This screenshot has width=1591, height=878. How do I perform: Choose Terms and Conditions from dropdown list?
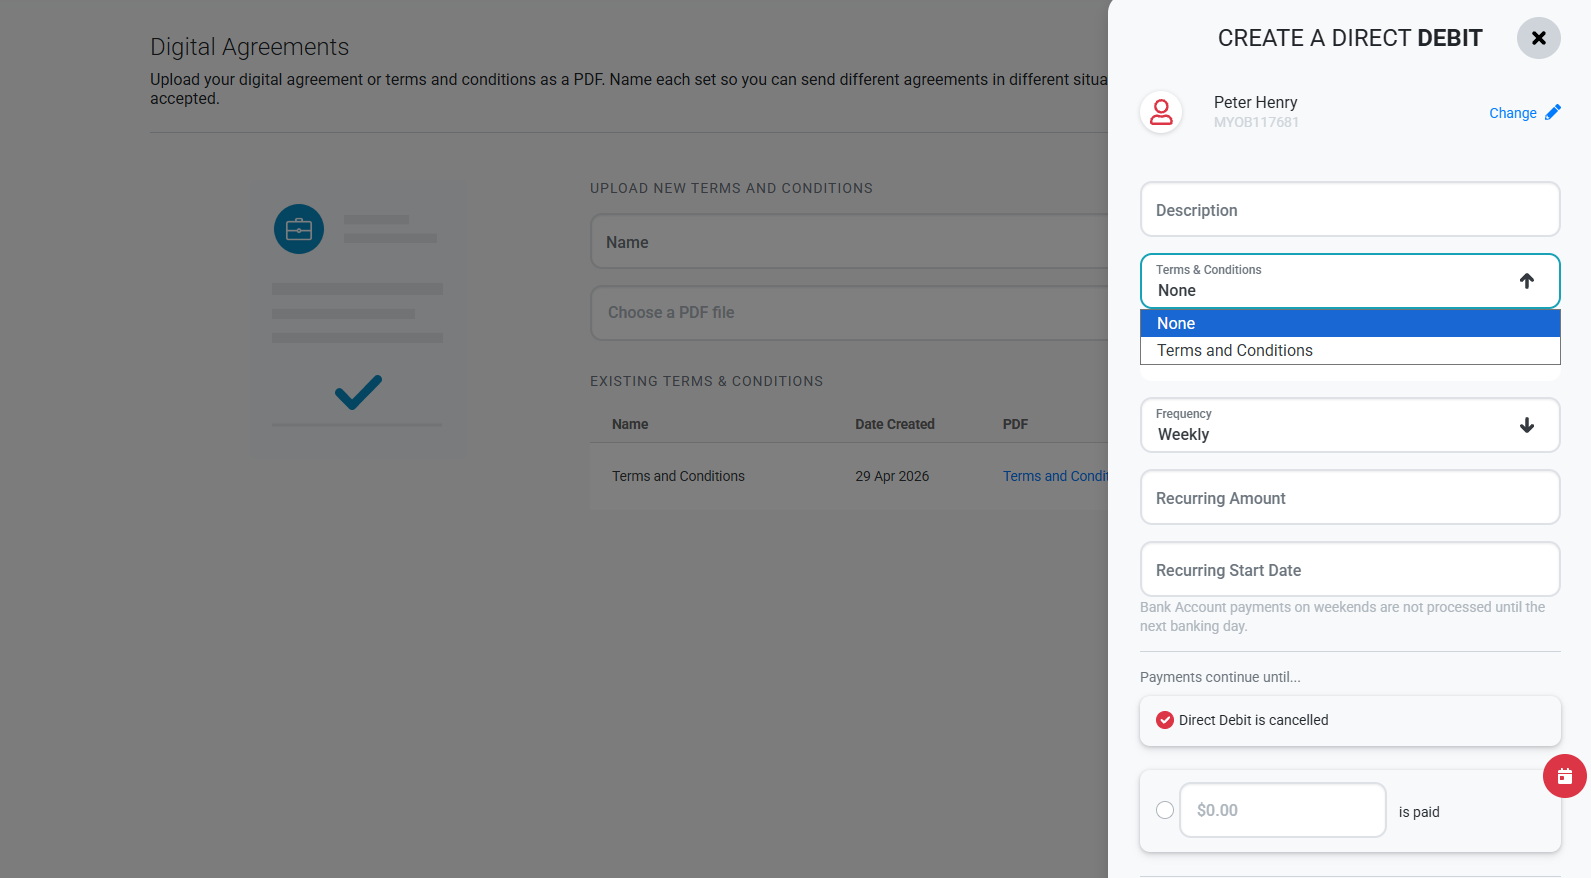tap(1349, 351)
